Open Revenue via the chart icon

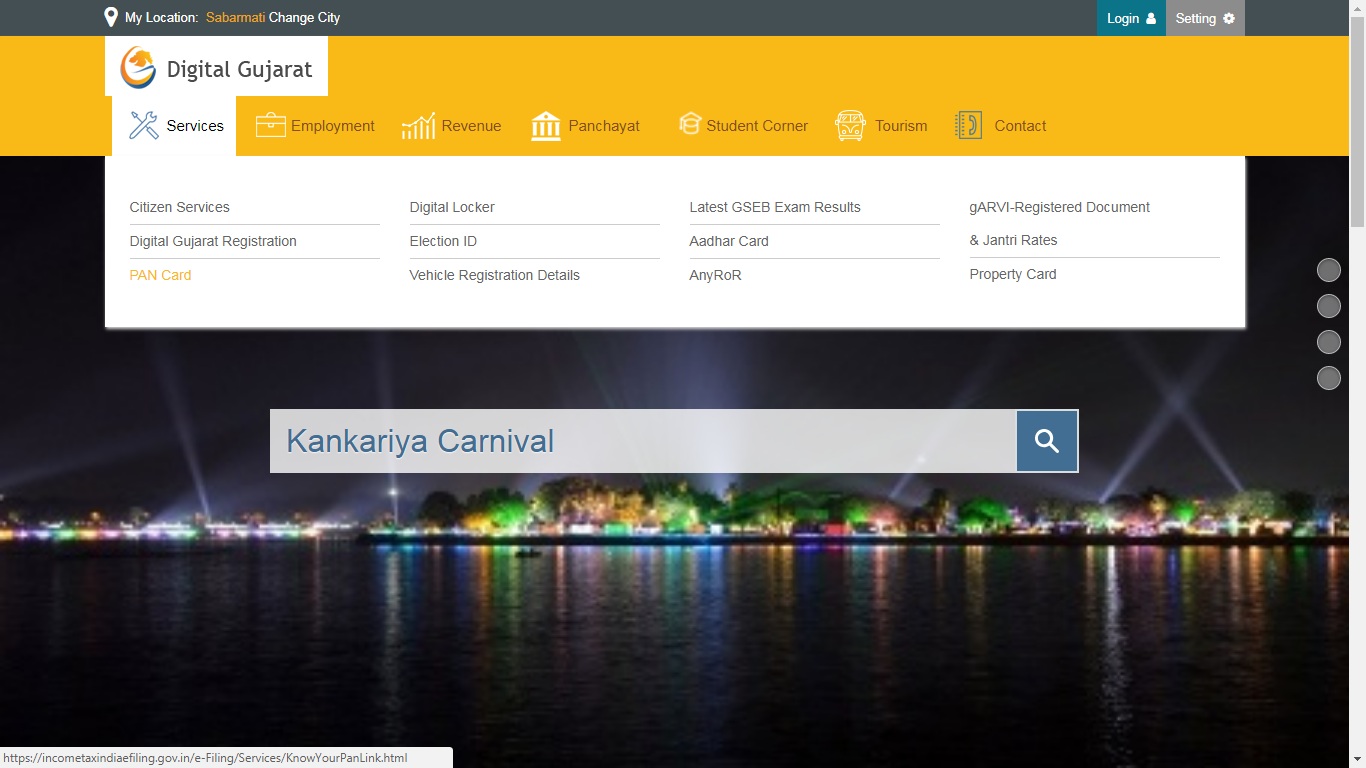click(417, 124)
